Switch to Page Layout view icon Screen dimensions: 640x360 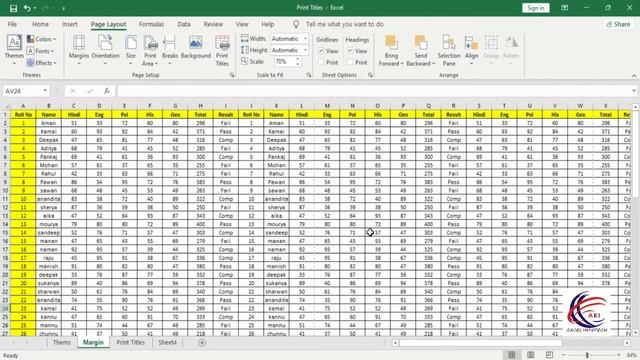pos(530,355)
